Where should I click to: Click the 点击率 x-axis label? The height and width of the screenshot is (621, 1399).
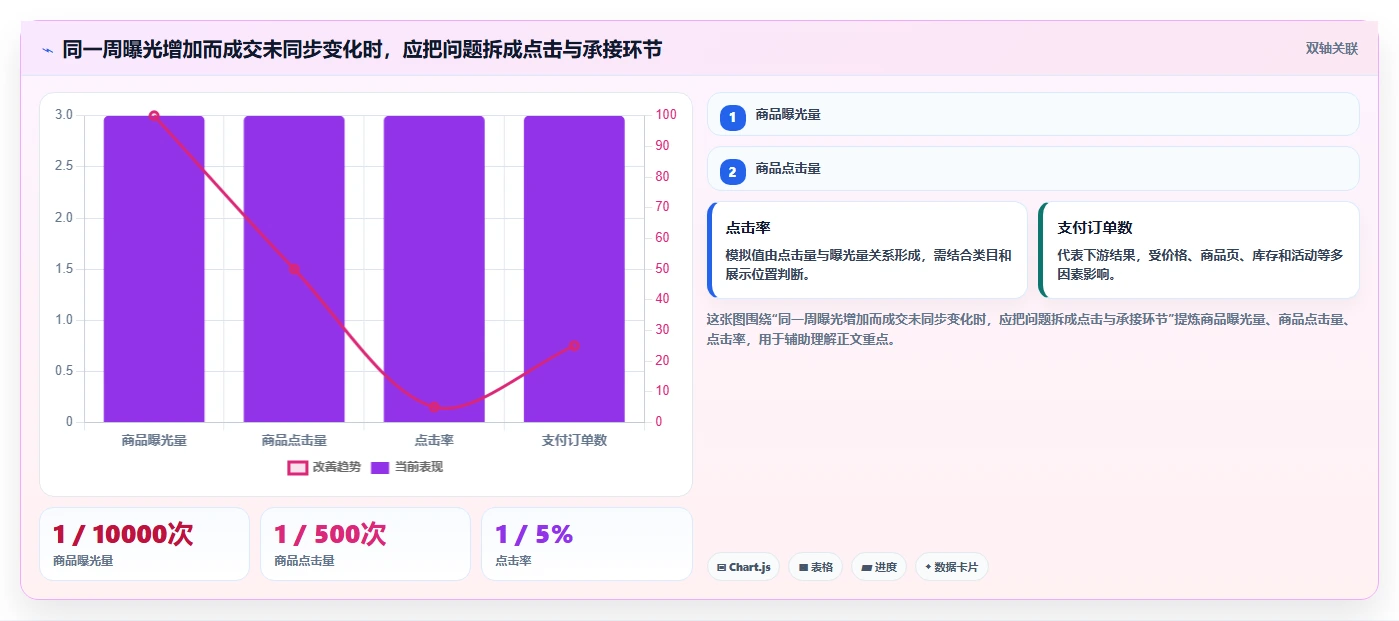coord(434,440)
